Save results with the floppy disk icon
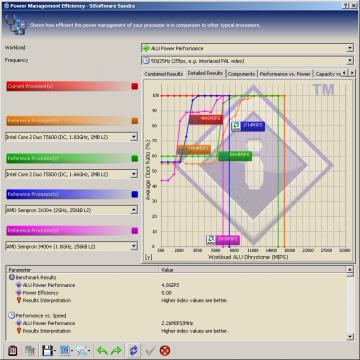Viewport: 360px width, 360px height. [x=47, y=351]
